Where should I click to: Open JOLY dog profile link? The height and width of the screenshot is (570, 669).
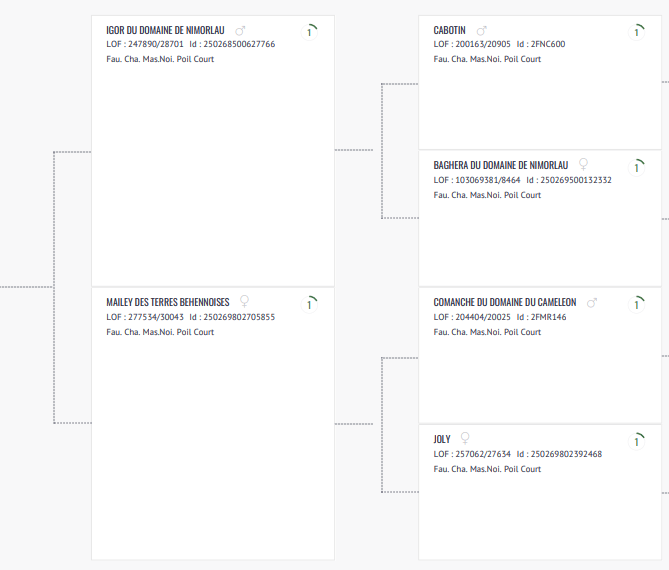tap(442, 439)
